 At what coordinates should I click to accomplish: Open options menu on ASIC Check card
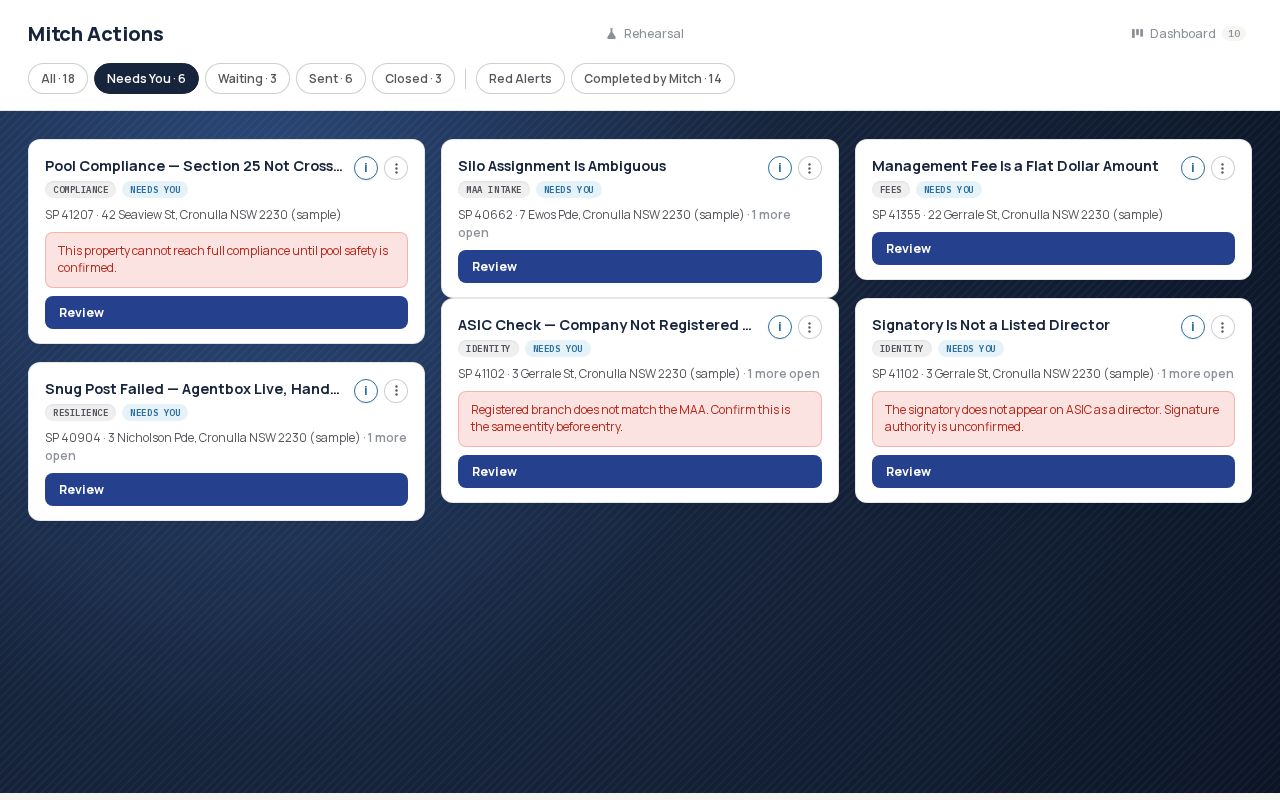point(810,327)
